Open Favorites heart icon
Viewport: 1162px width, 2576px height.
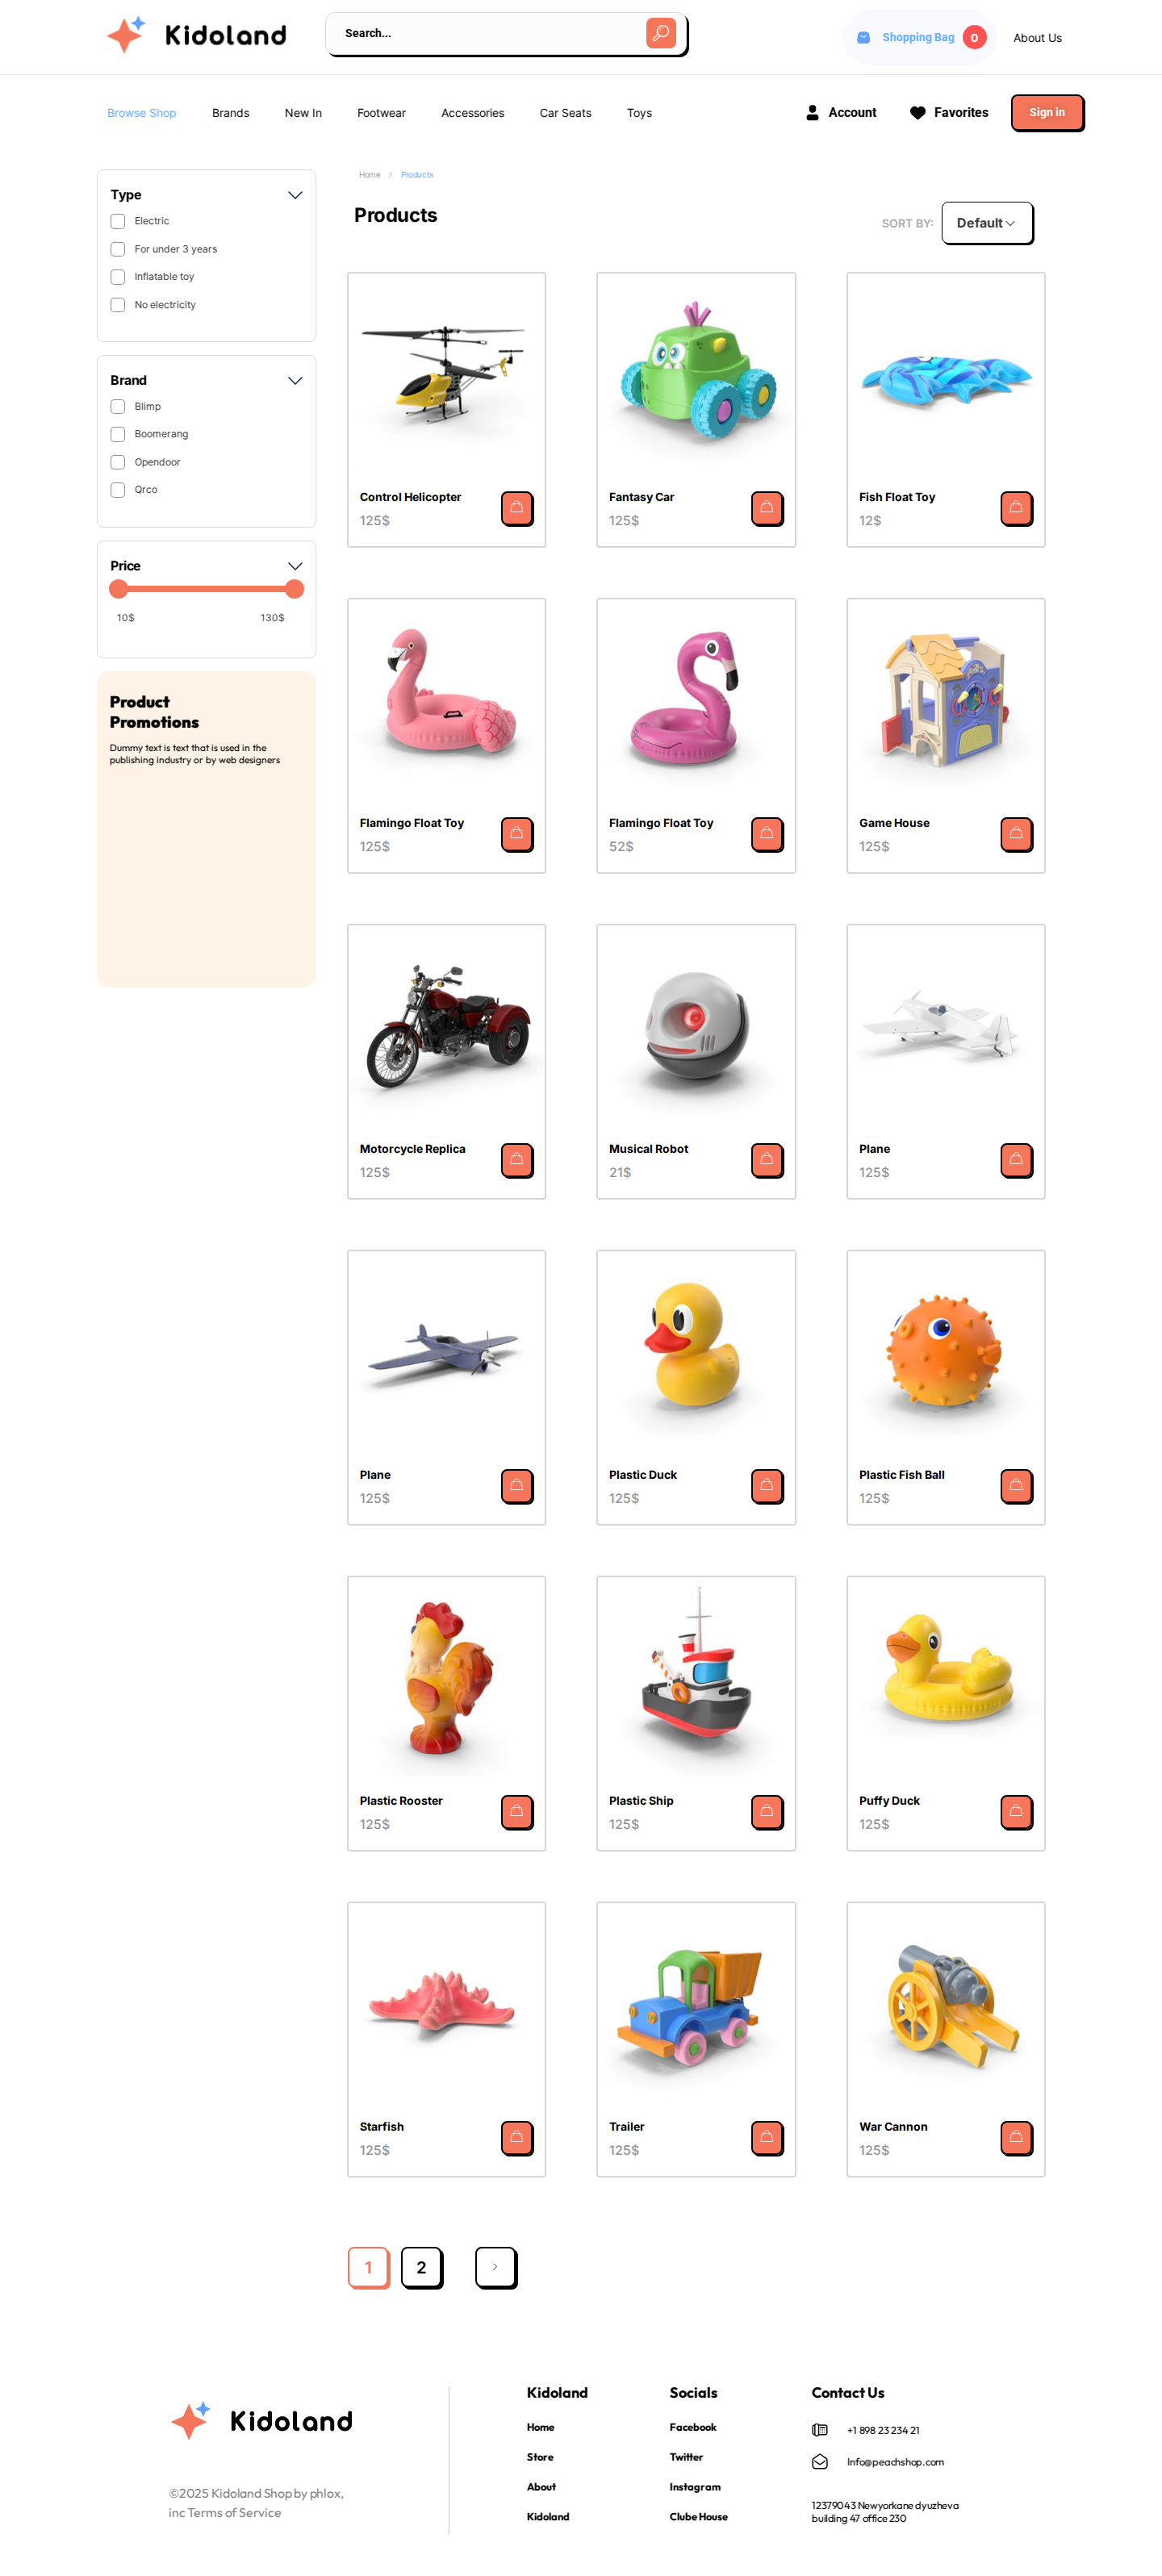click(917, 113)
